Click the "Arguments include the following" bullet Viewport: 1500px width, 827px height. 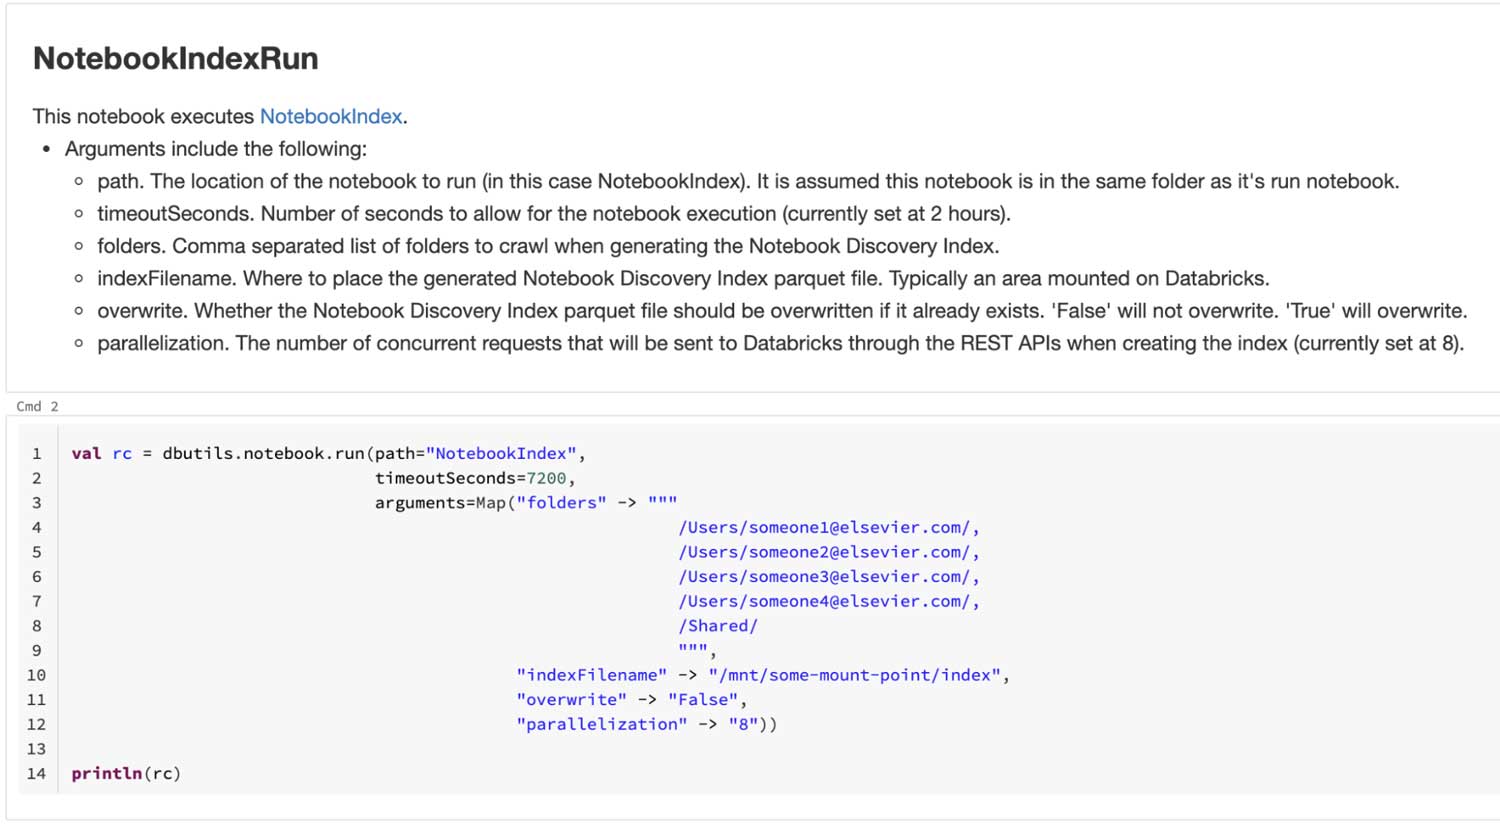(216, 149)
